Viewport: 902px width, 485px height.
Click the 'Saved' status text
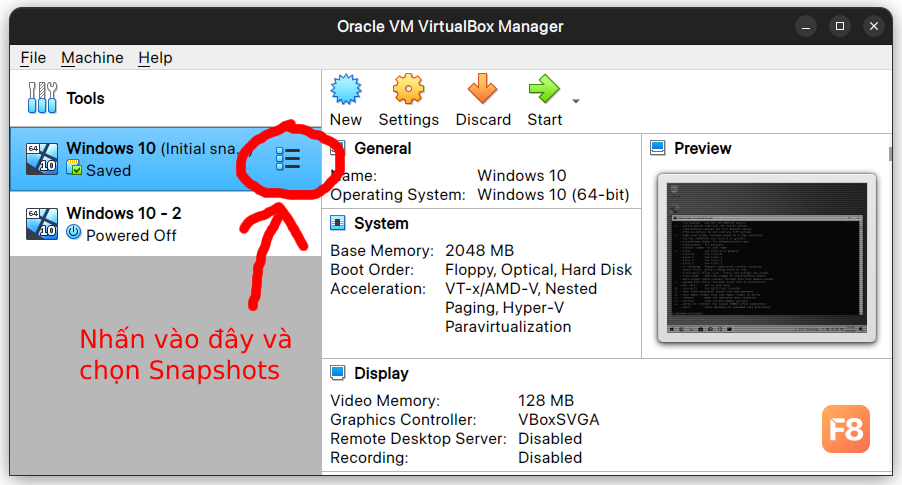click(109, 171)
